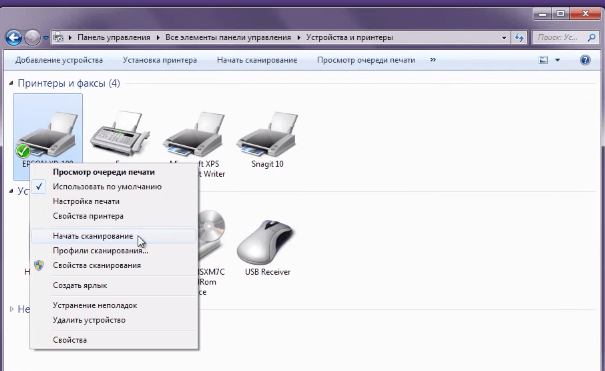The image size is (605, 371).
Task: Toggle 'Использовать по умолчанию' menu option
Action: coord(114,187)
